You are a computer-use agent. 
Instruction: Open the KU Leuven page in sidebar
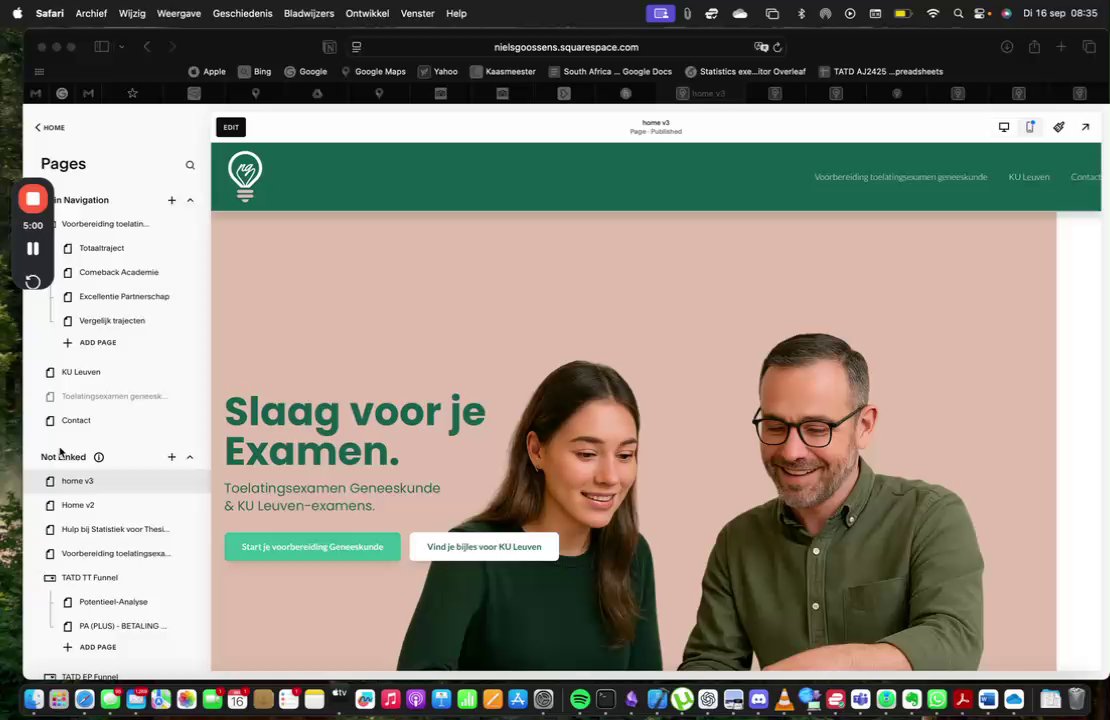(x=81, y=372)
